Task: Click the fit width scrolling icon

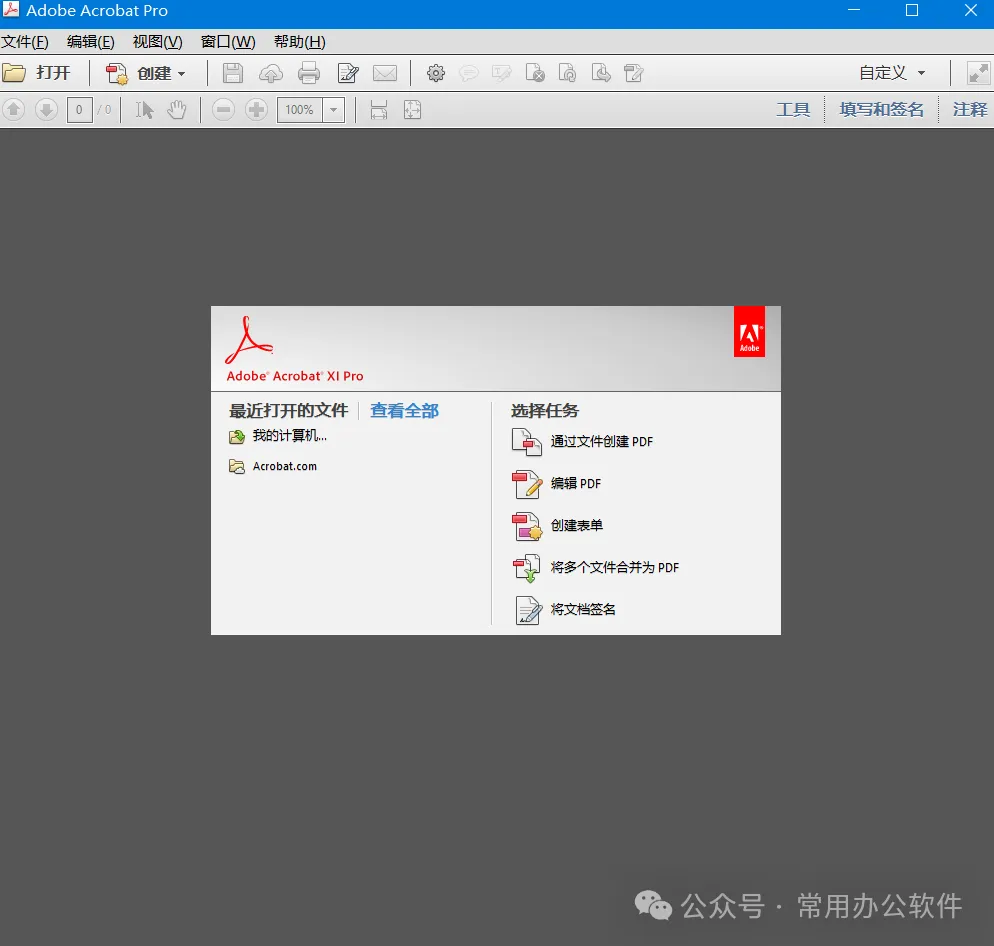Action: (x=379, y=110)
